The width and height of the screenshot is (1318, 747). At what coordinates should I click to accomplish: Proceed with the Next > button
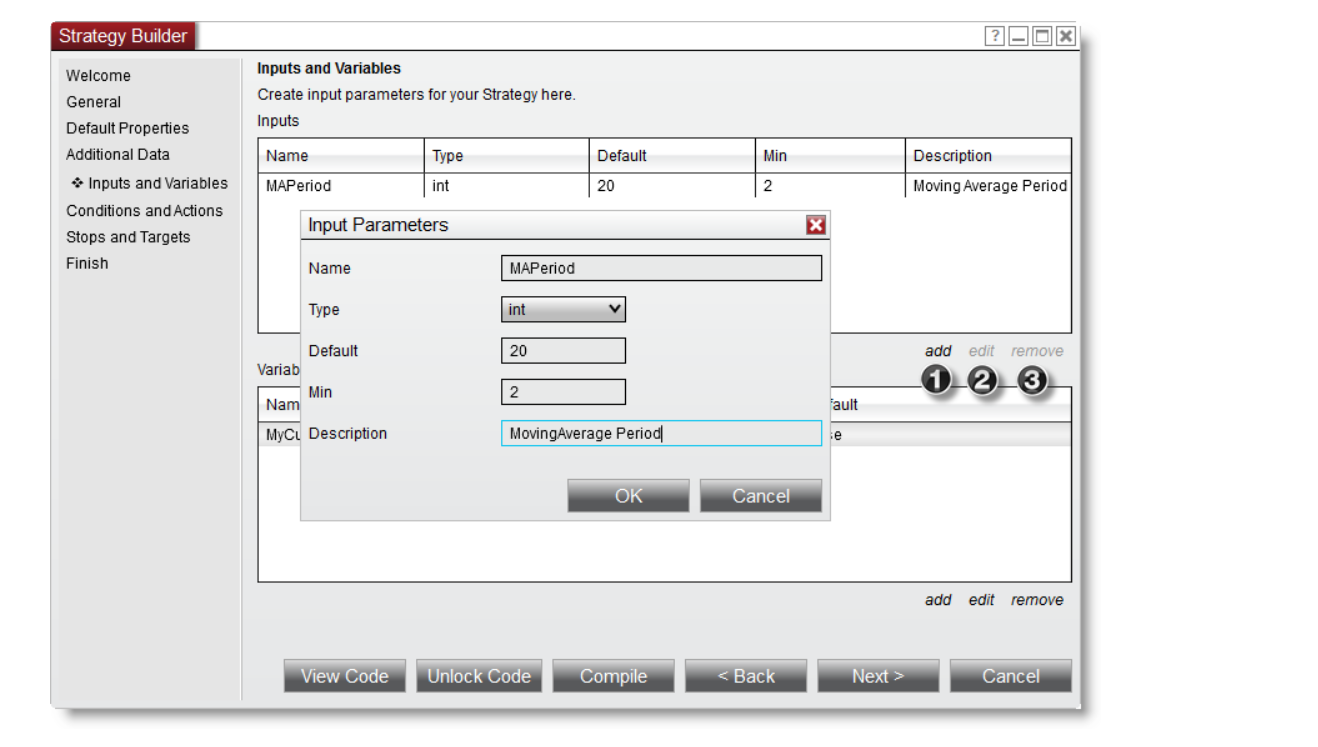click(x=878, y=676)
